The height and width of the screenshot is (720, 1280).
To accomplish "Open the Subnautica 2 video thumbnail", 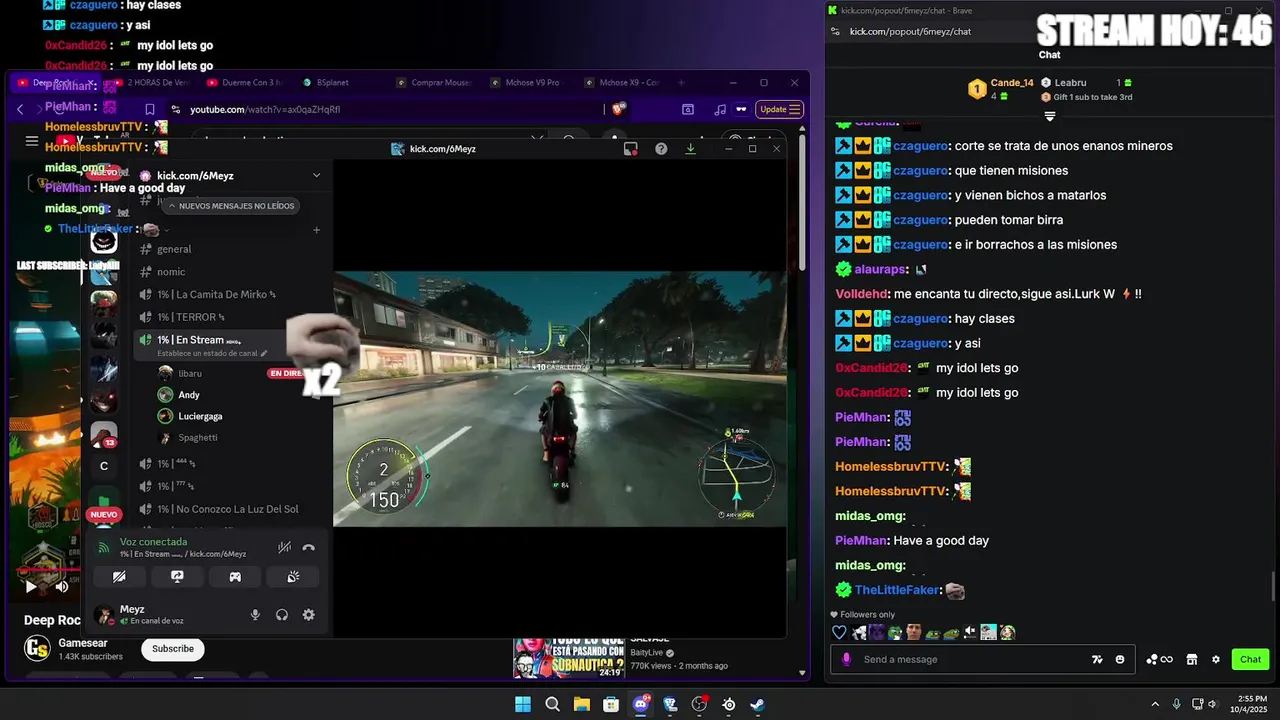I will click(x=569, y=657).
